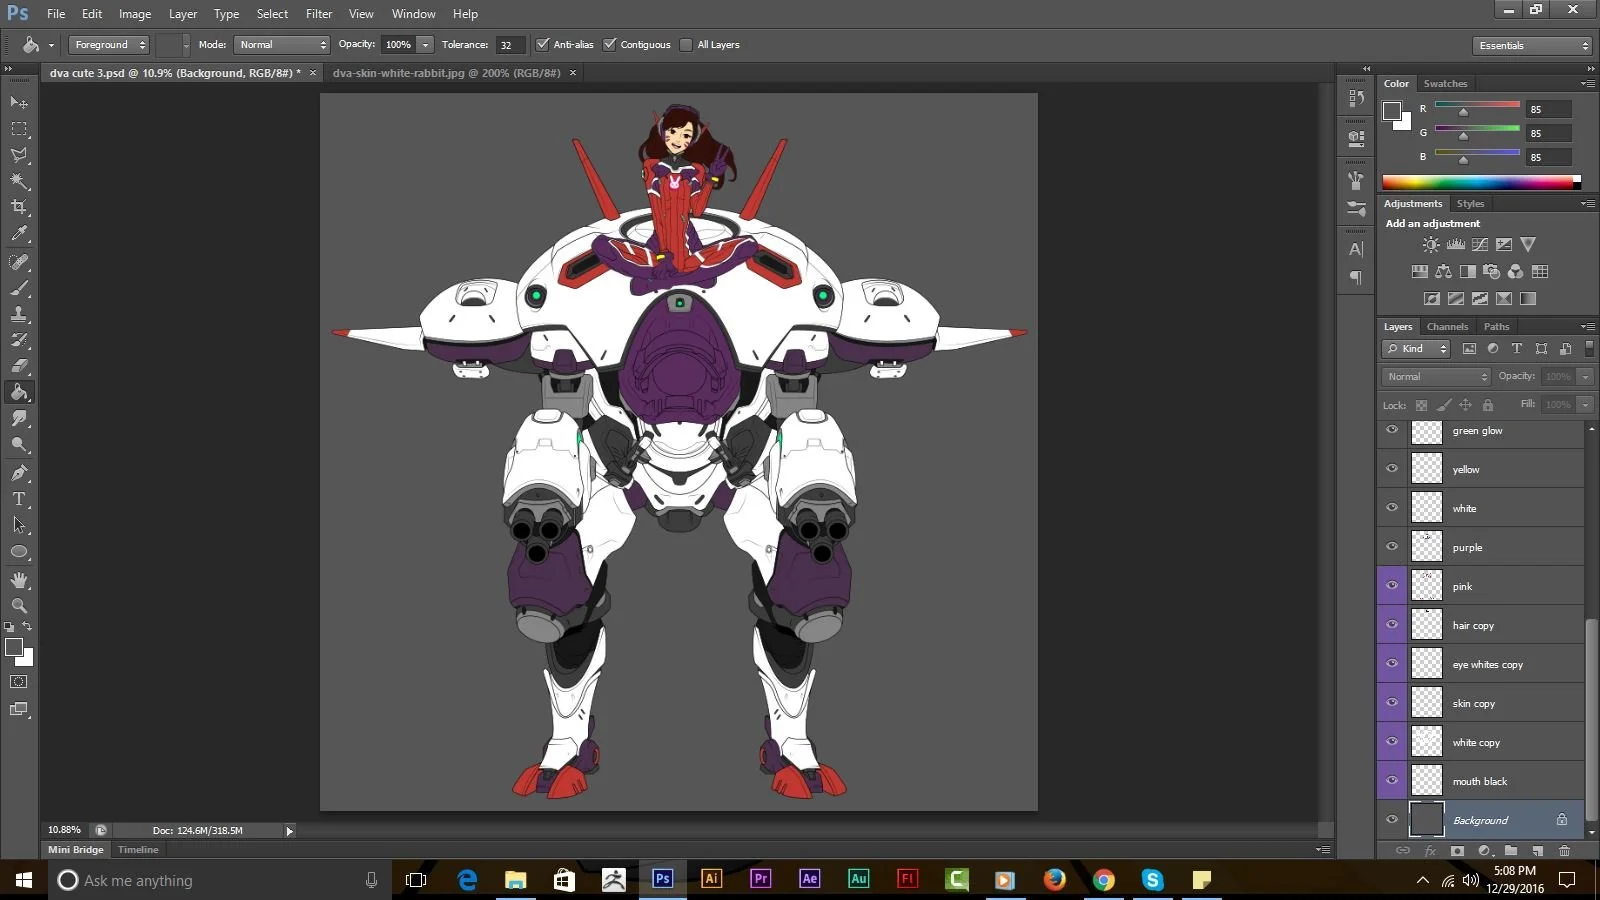Screen dimensions: 1600x900
Task: Open the tool preset picker arrow
Action: [x=51, y=45]
